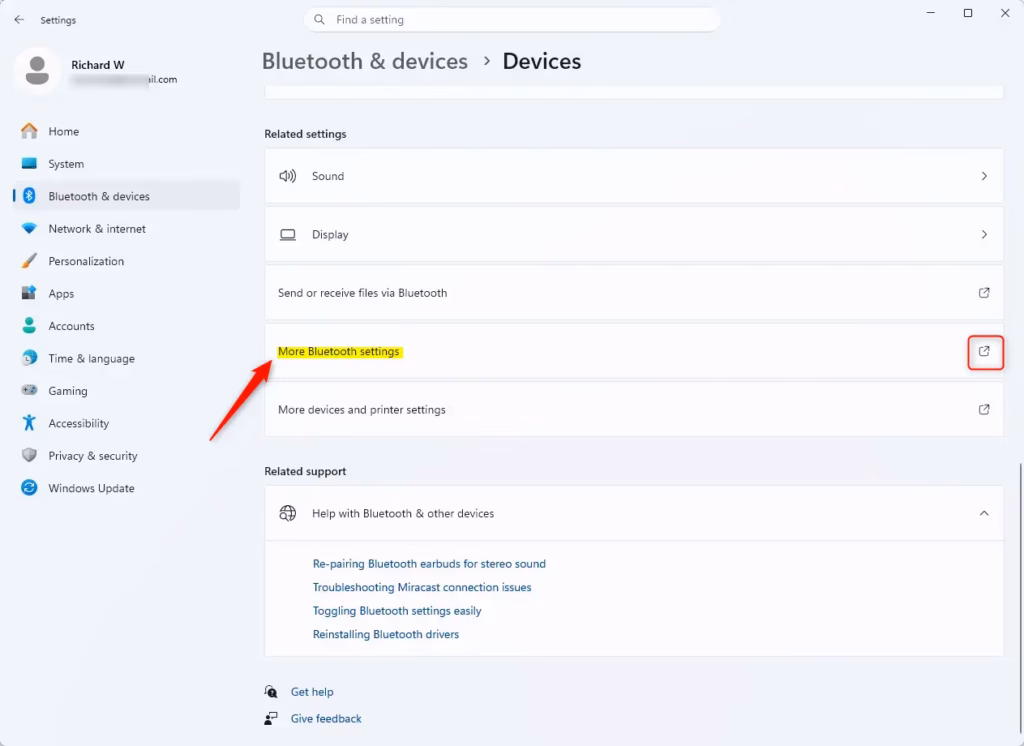Maximize the Settings window
The image size is (1024, 746).
pos(968,13)
